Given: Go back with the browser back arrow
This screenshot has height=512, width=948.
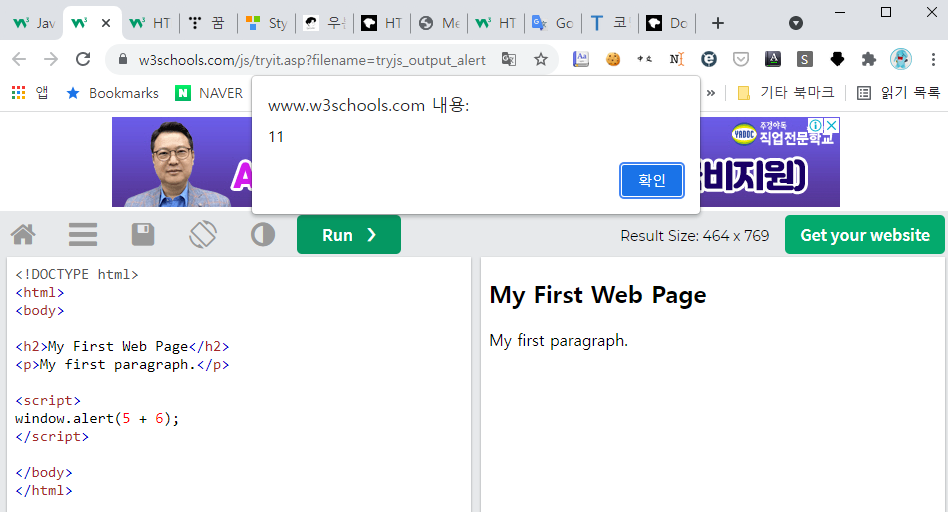Looking at the screenshot, I should pyautogui.click(x=19, y=59).
